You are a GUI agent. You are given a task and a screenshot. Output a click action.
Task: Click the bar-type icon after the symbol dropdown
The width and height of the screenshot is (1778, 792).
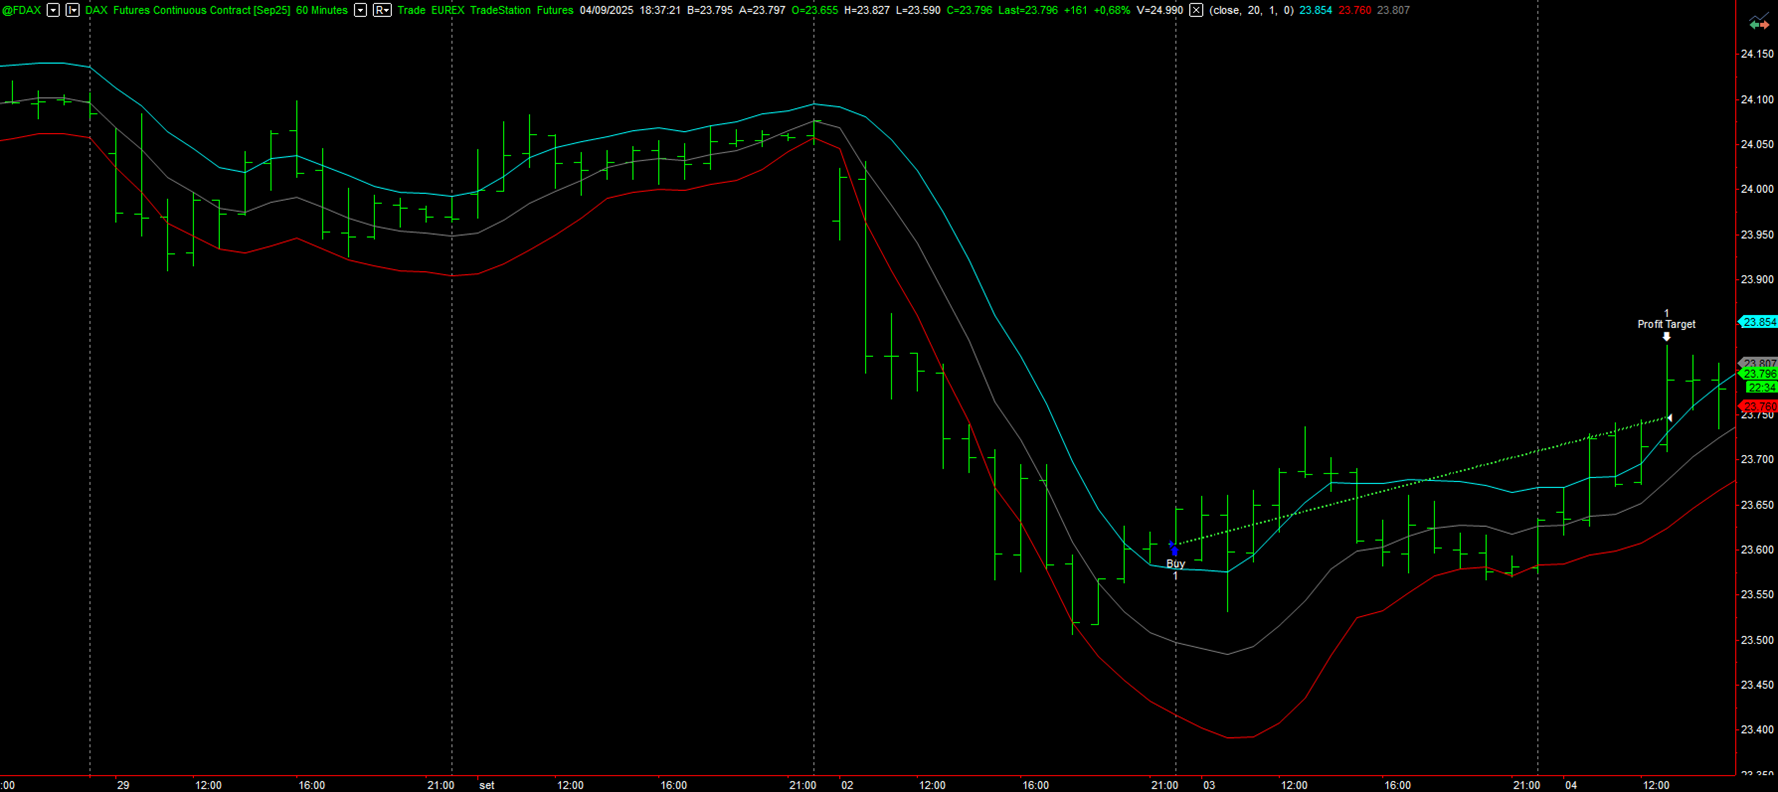pyautogui.click(x=72, y=10)
